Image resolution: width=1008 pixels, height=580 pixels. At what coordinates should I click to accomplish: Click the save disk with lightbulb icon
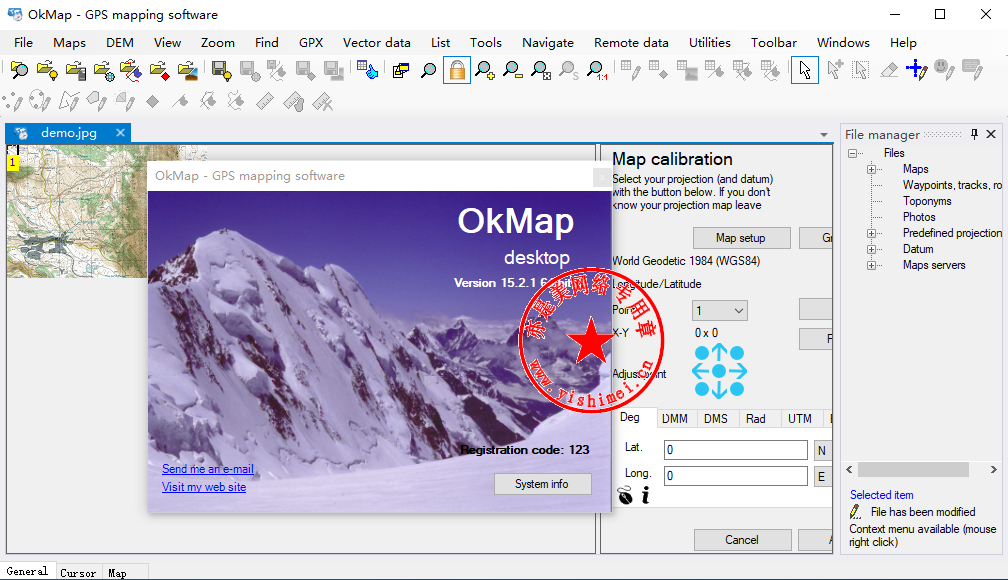pyautogui.click(x=222, y=70)
